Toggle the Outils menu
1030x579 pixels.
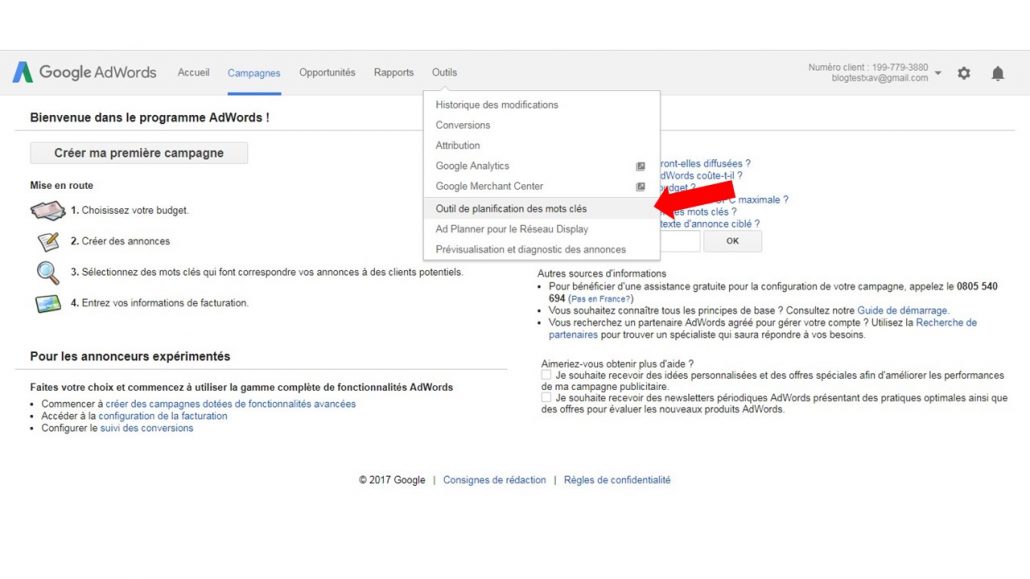point(444,72)
